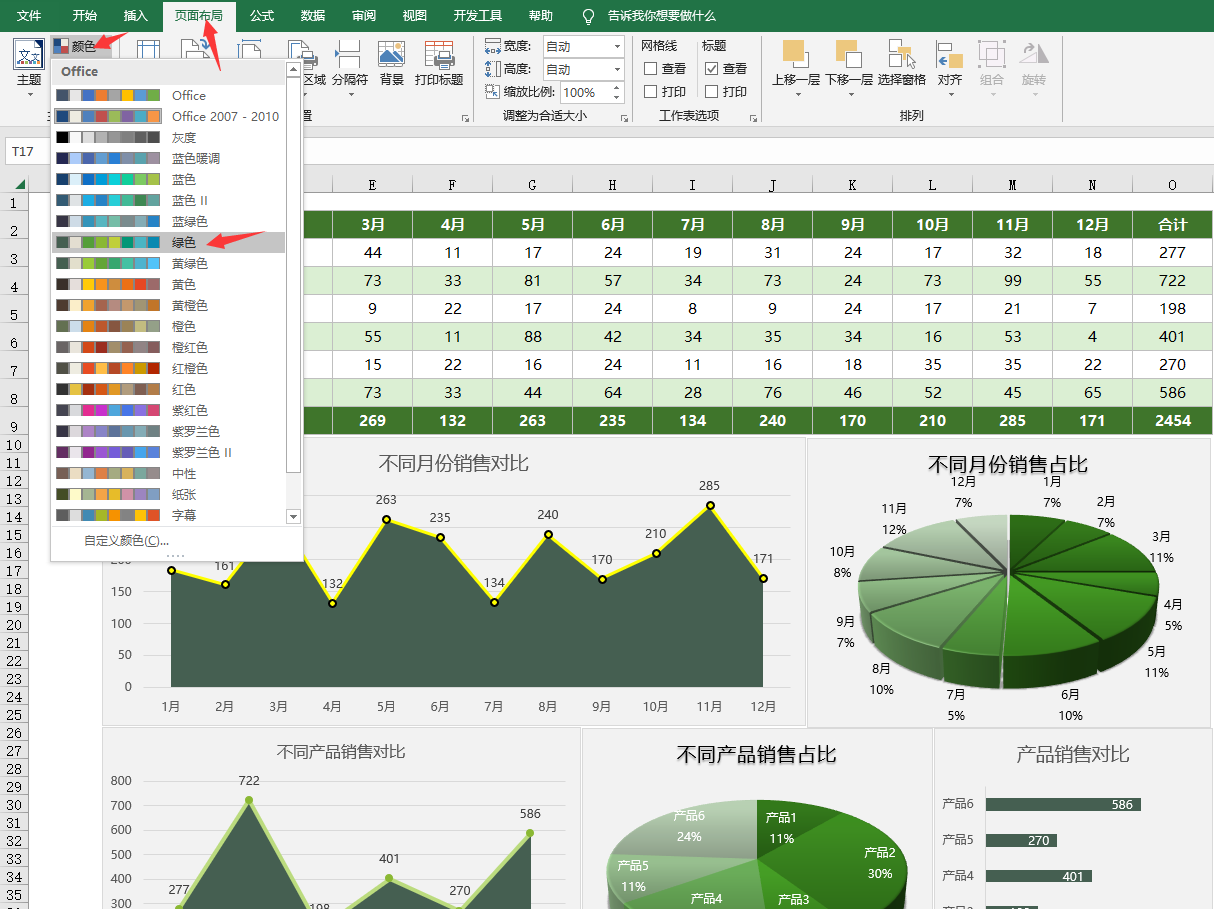Switch to the 审阅 tab
1214x909 pixels.
click(364, 16)
